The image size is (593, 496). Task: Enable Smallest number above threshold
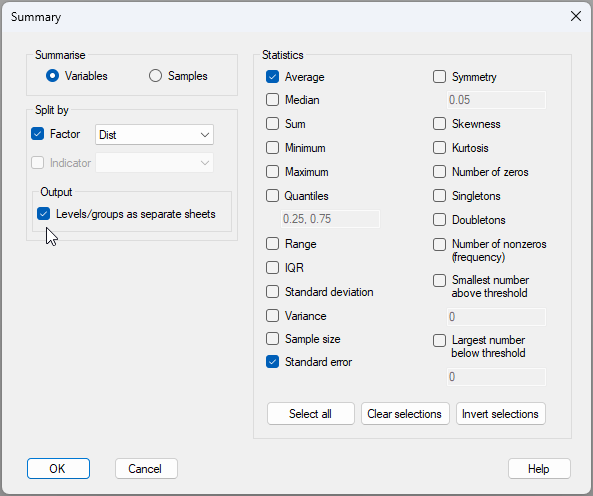click(x=439, y=281)
